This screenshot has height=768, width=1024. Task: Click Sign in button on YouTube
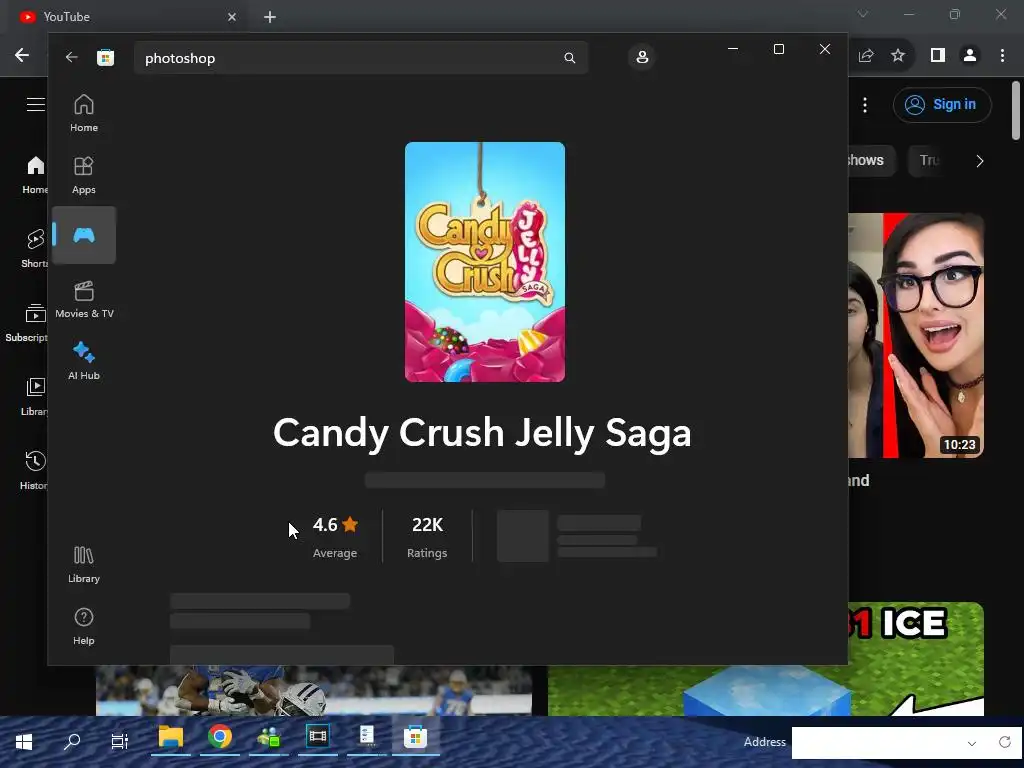[x=942, y=104]
